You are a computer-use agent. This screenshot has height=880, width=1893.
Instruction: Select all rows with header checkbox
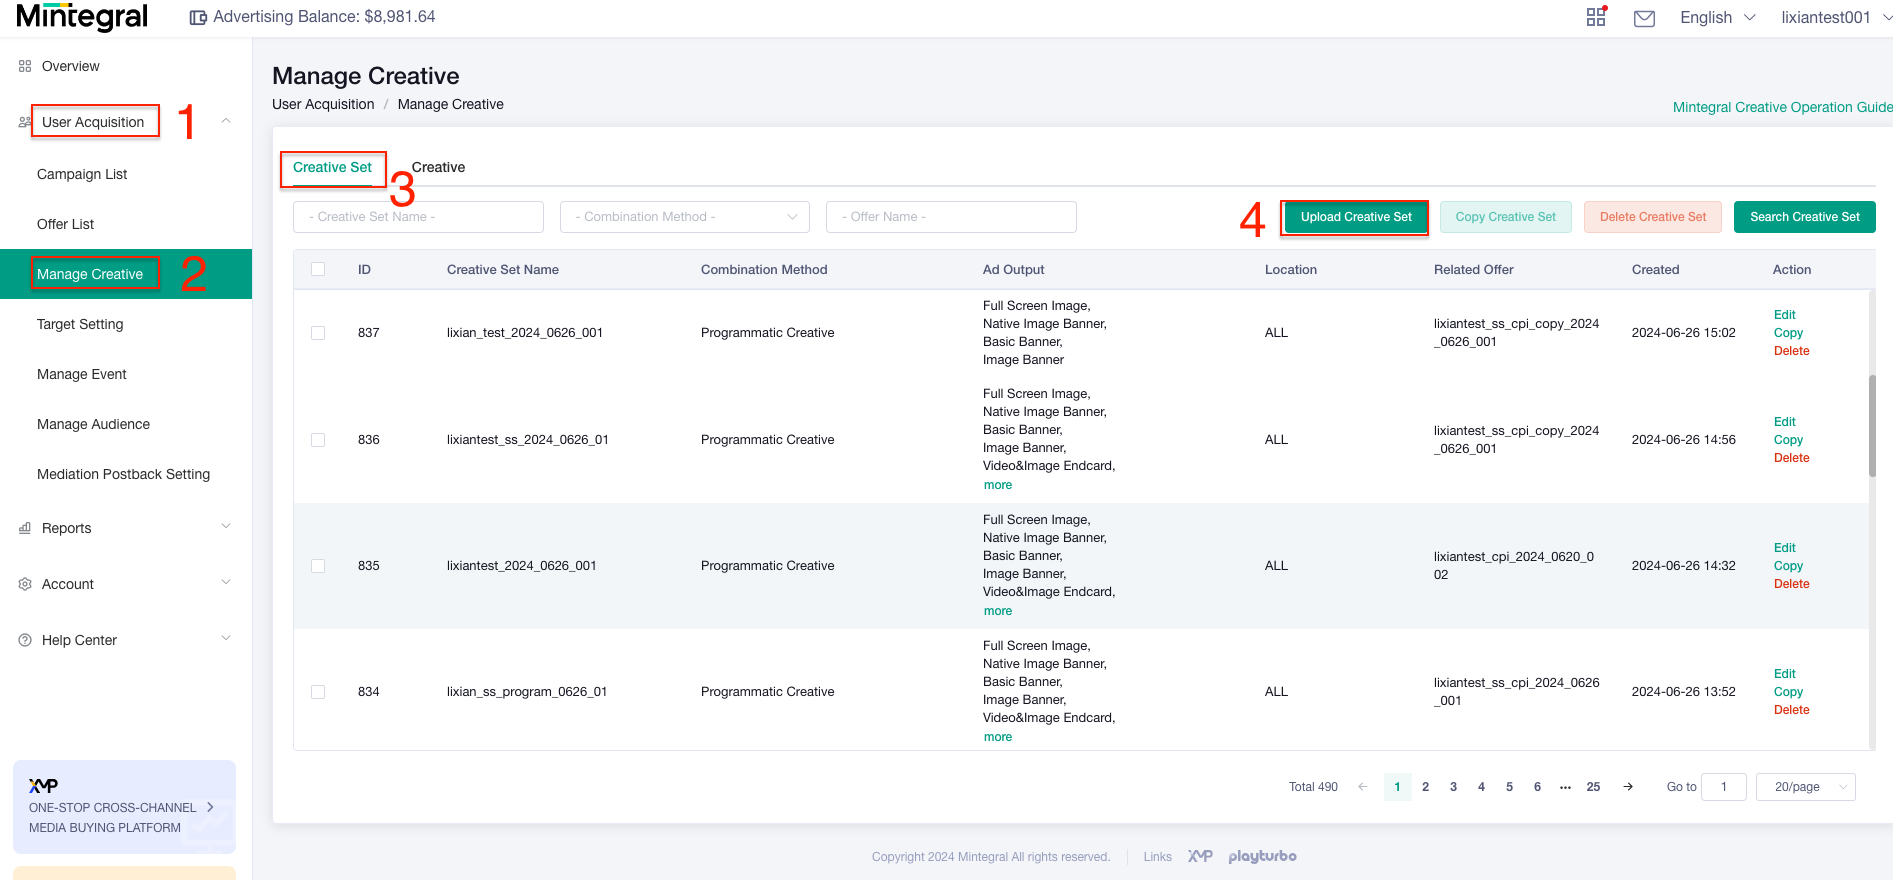[x=318, y=269]
